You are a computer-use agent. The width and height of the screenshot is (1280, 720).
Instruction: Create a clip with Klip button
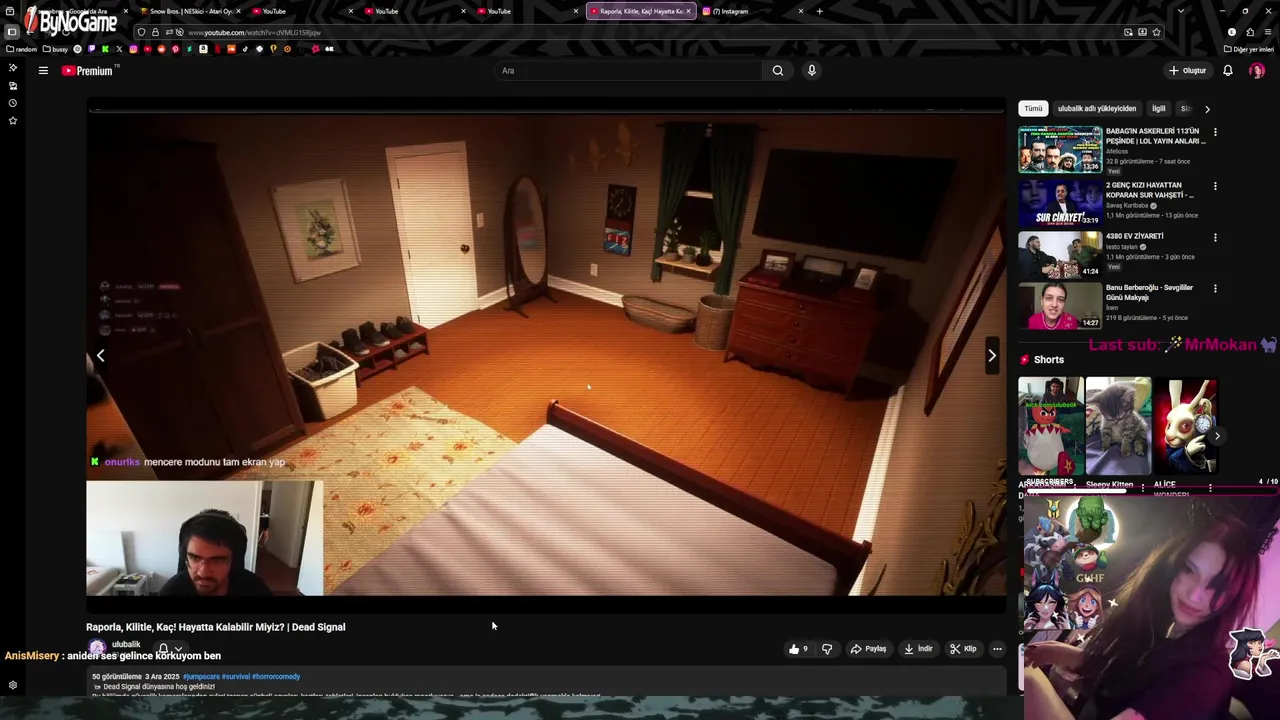click(x=963, y=649)
